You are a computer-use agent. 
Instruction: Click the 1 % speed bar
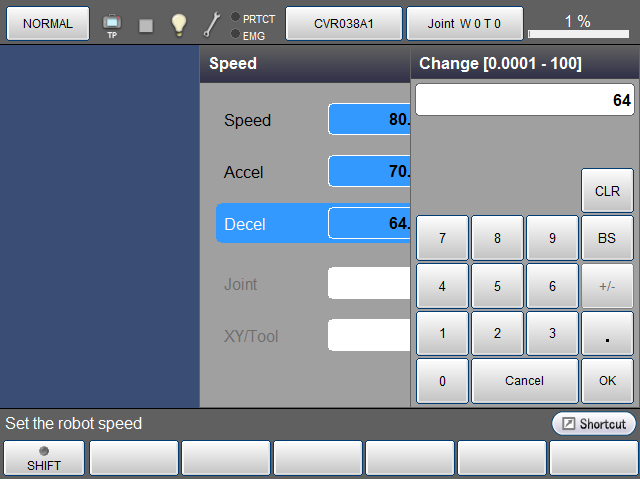[578, 23]
